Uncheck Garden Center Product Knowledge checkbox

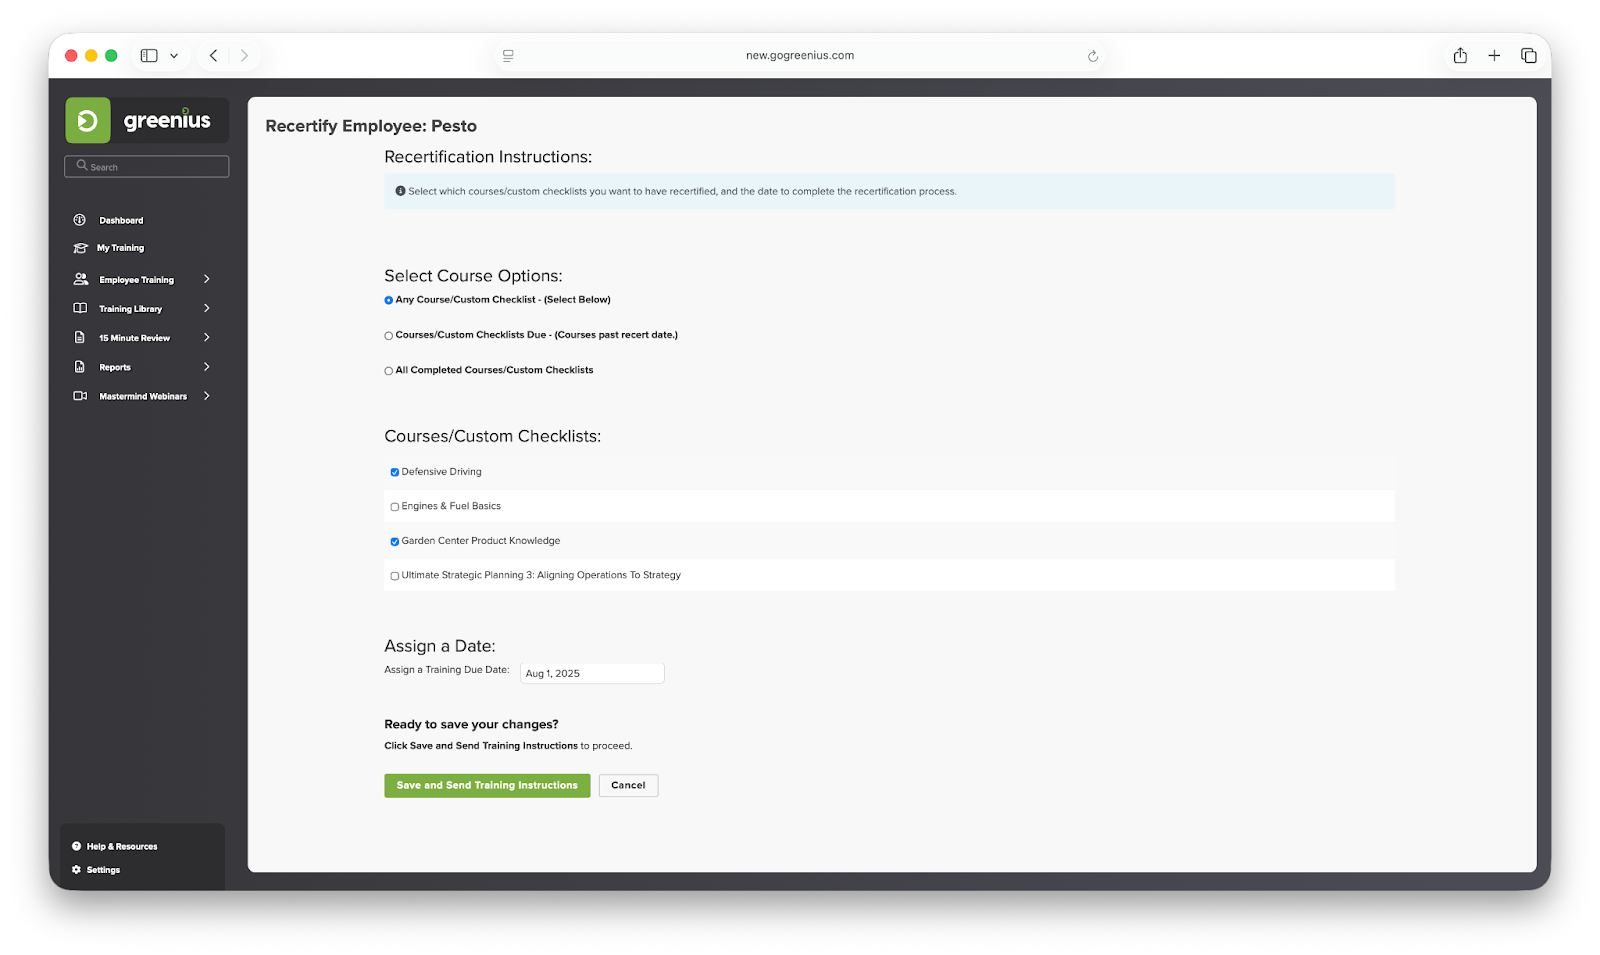point(395,541)
